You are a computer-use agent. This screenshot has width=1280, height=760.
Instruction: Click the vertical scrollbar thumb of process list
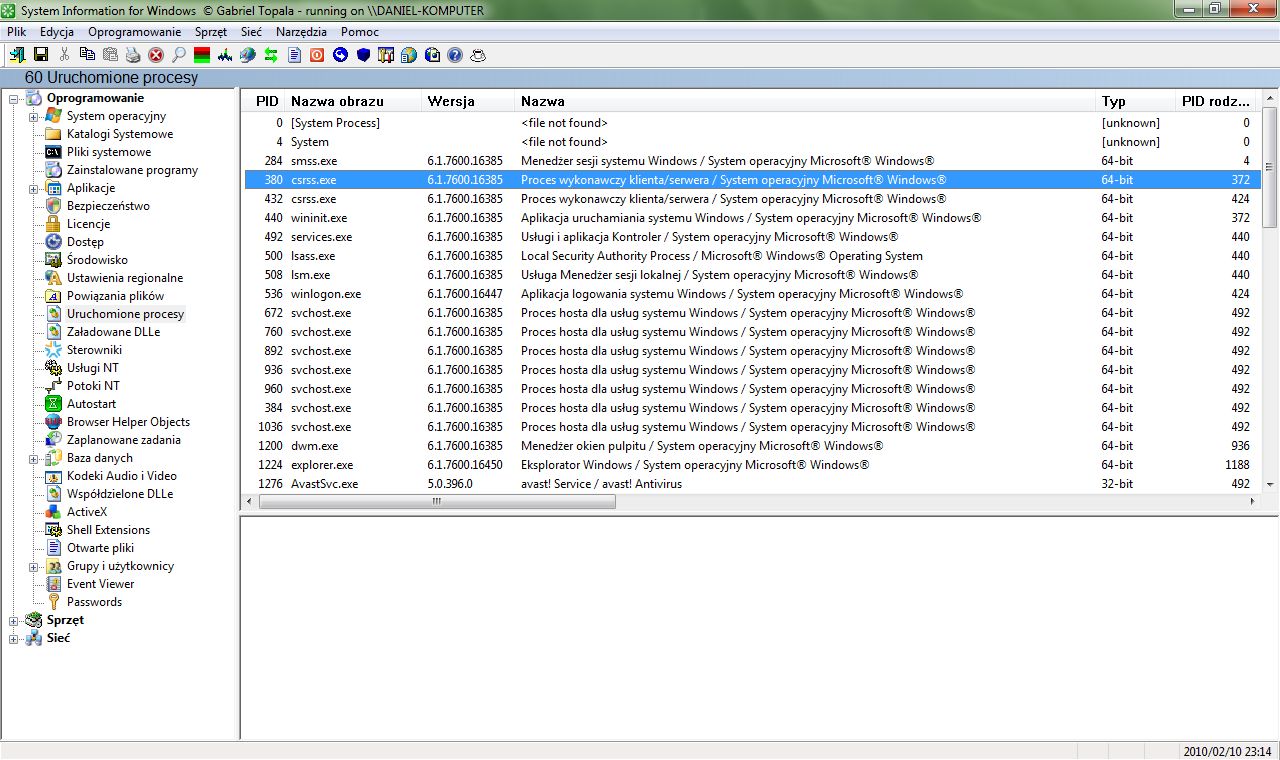click(1270, 167)
